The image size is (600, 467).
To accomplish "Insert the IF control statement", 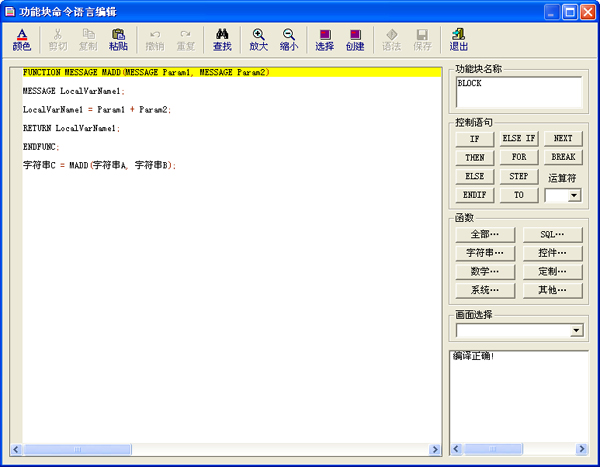I will (x=474, y=139).
